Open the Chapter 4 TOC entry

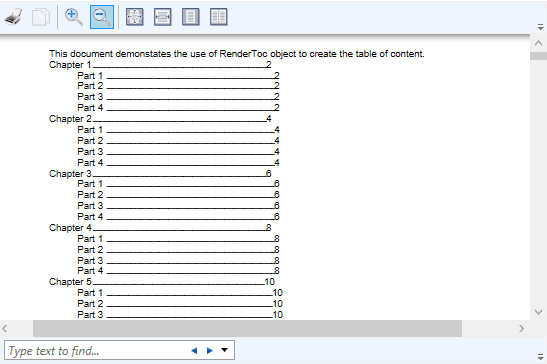click(160, 228)
